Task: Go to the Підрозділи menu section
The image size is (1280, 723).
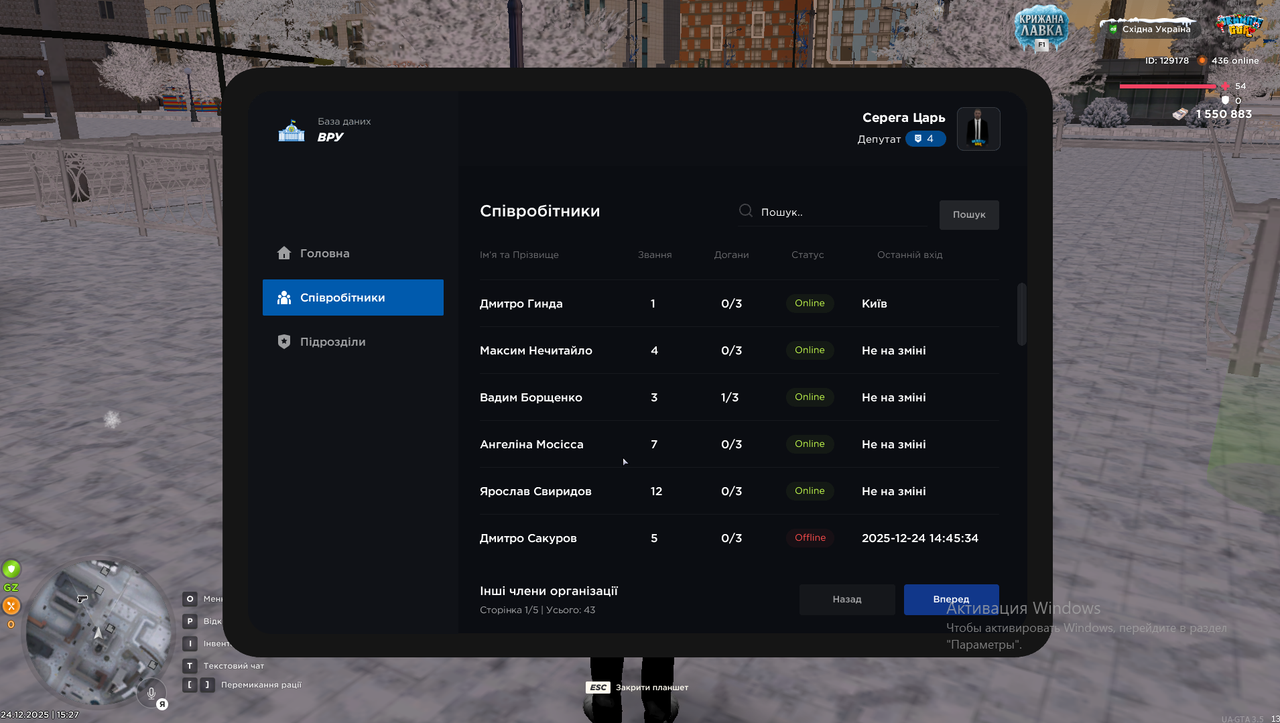Action: pos(353,341)
